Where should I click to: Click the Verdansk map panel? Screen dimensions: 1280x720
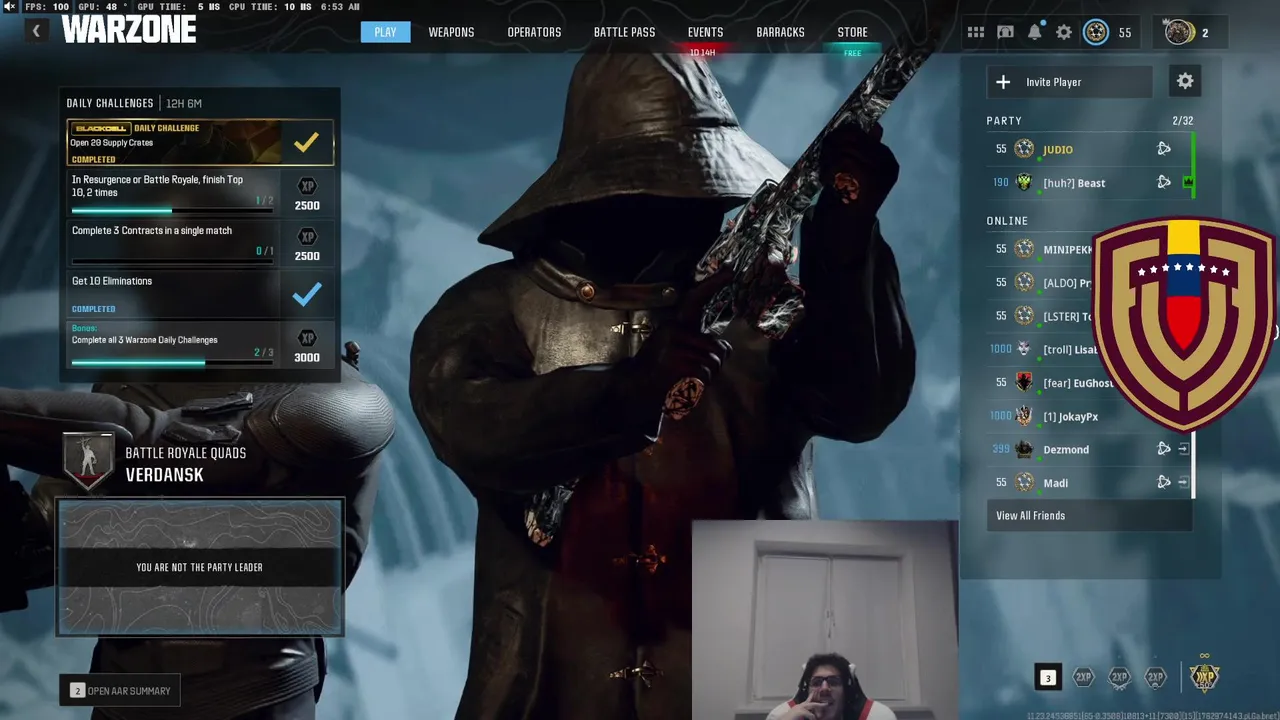200,567
